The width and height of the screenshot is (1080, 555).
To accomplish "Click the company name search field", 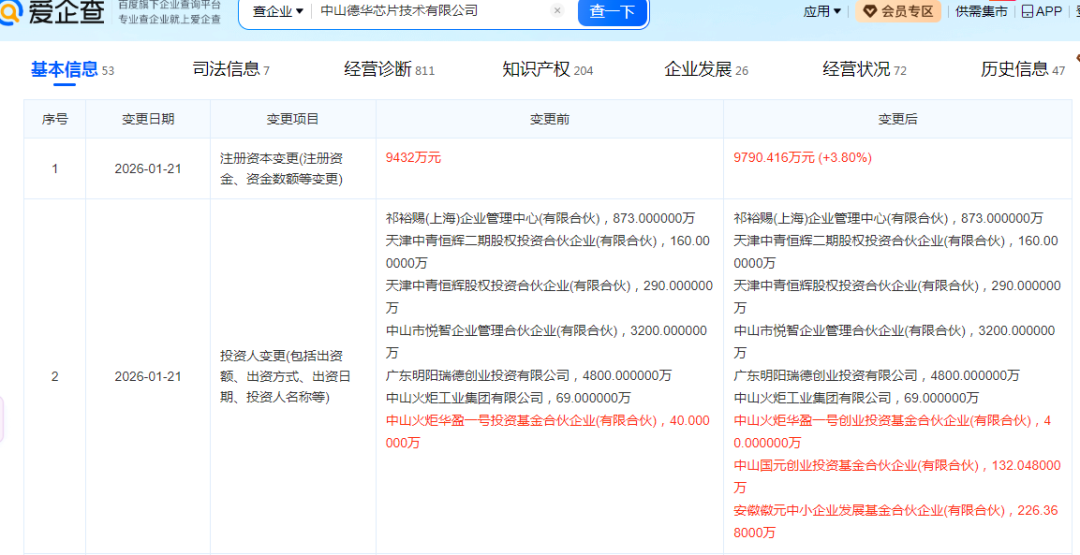I will point(430,11).
